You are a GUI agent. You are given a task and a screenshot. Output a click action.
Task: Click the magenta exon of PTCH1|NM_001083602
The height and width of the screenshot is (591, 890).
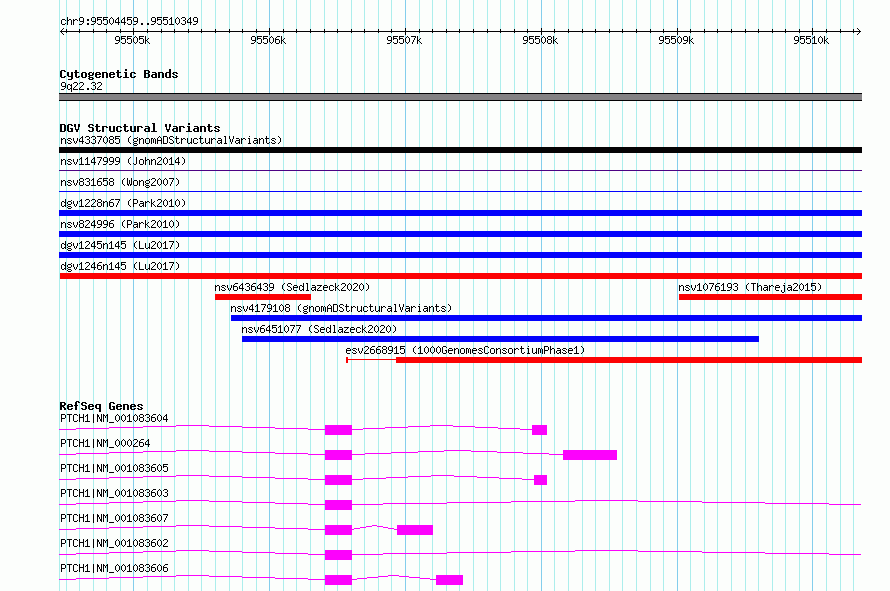point(338,555)
